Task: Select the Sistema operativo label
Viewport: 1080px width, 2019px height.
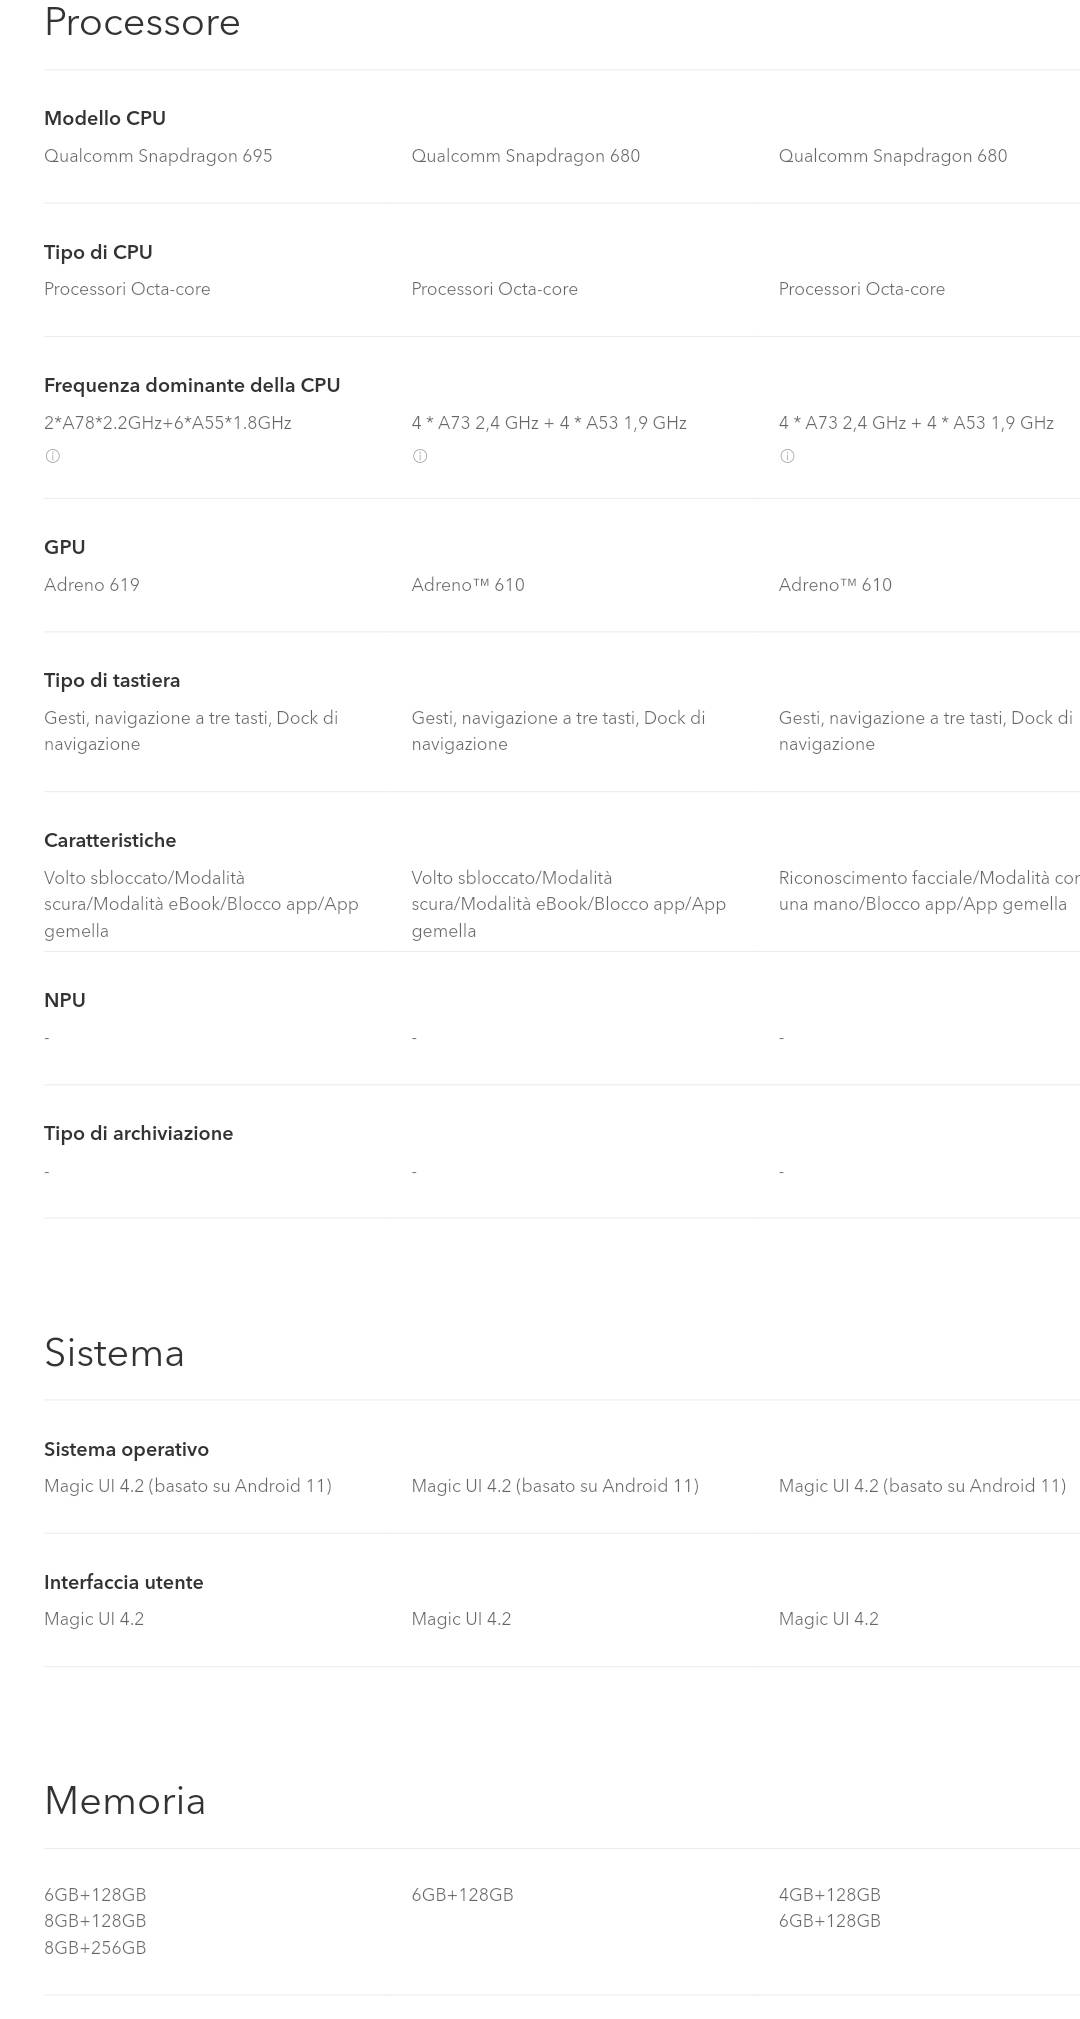Action: click(x=126, y=1449)
